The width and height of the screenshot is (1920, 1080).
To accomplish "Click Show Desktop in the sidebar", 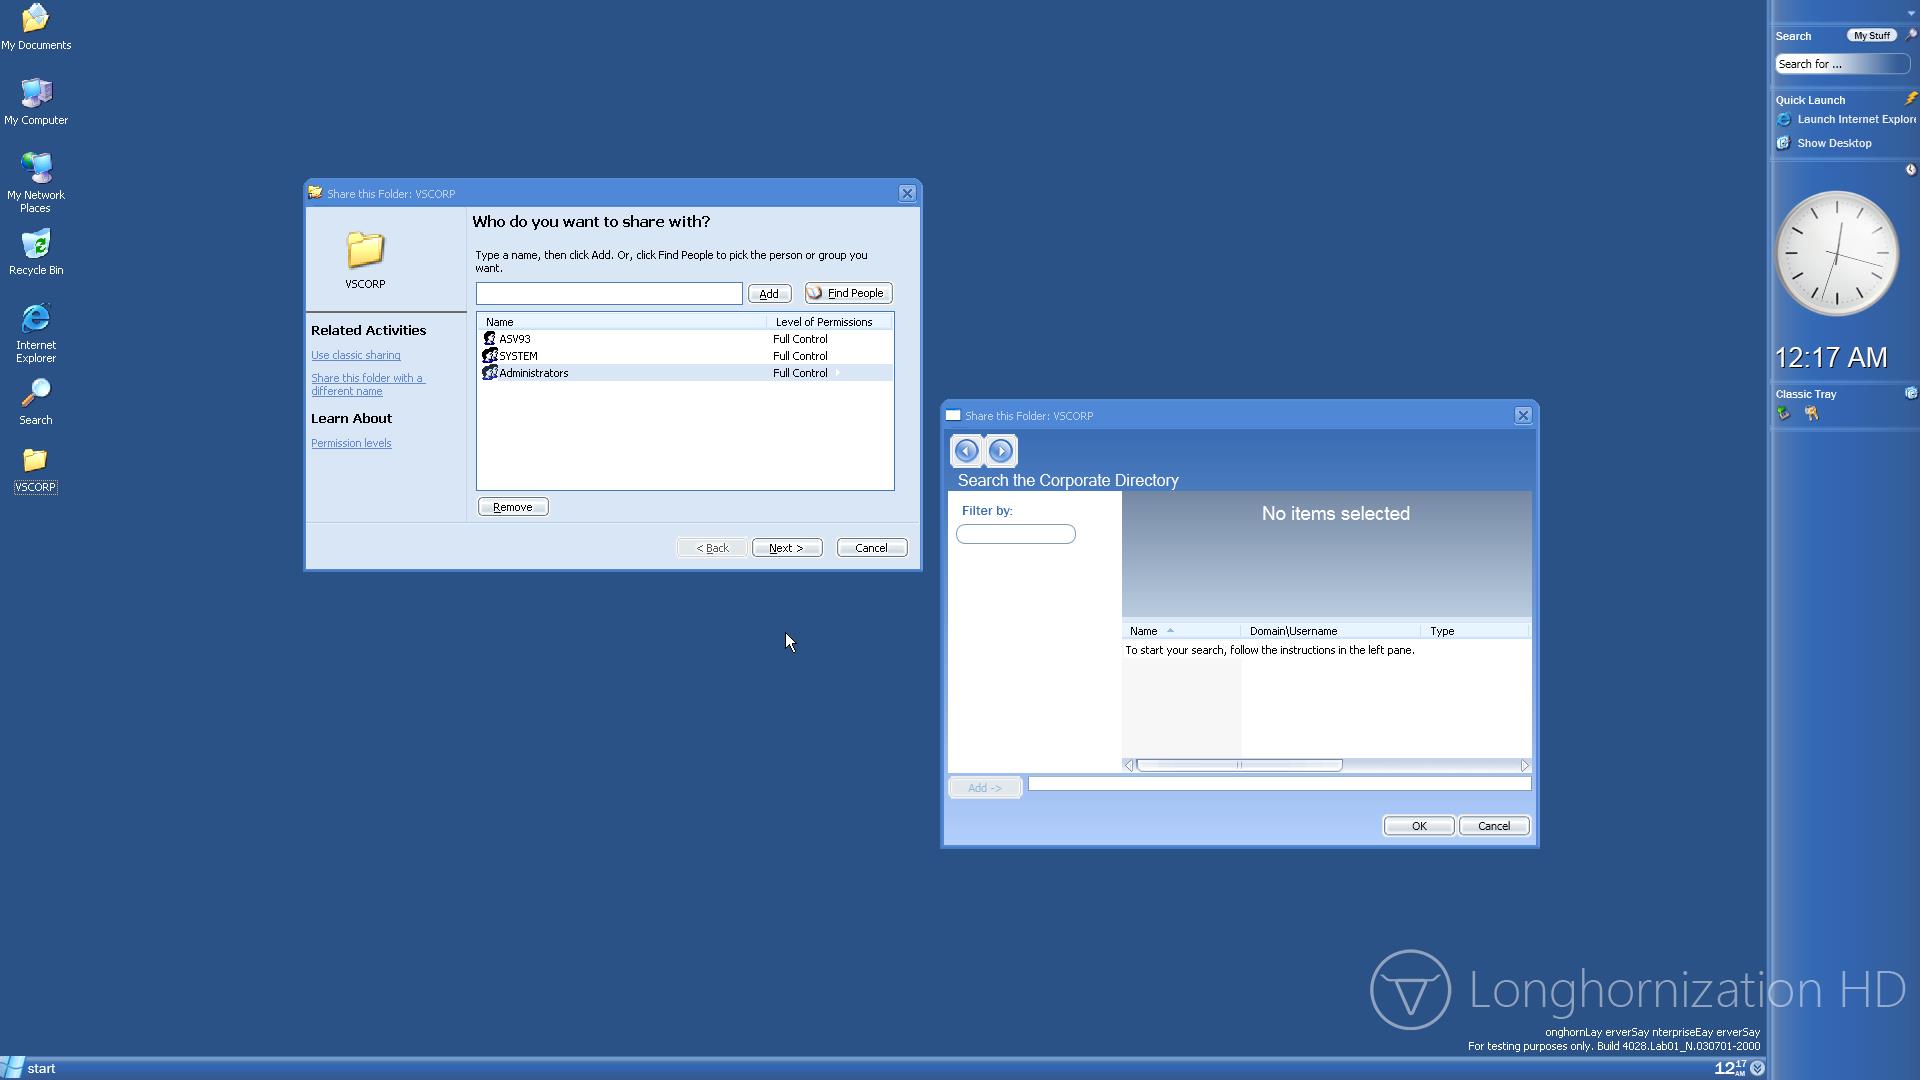I will pyautogui.click(x=1833, y=143).
